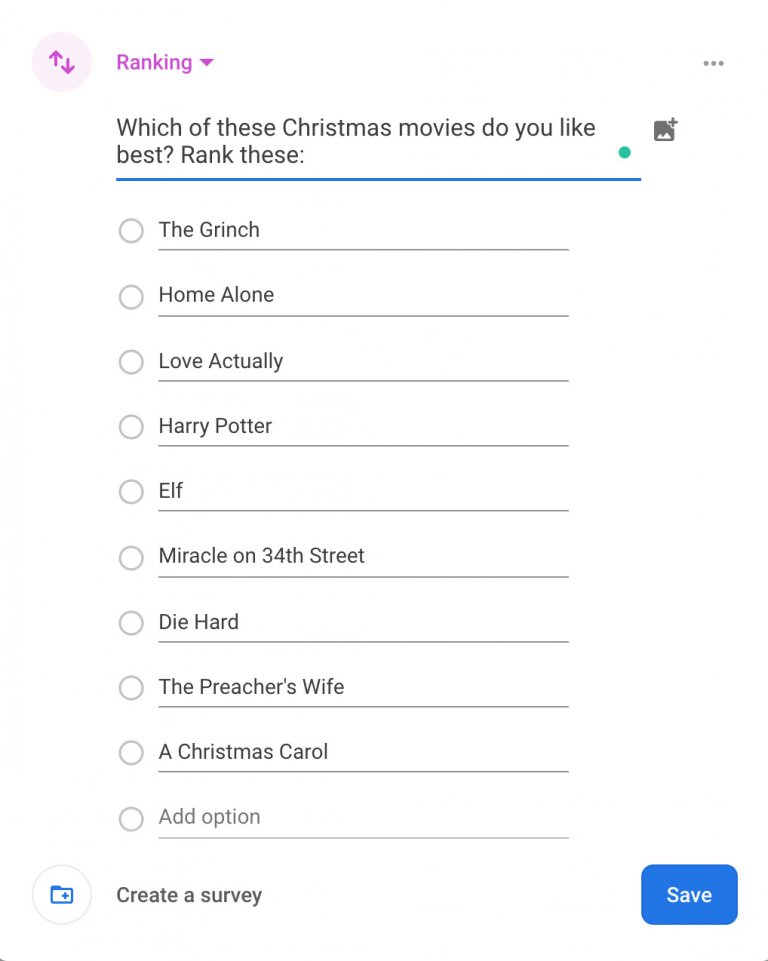Open the three-dot options menu
Screen dimensions: 768x961
[x=714, y=63]
